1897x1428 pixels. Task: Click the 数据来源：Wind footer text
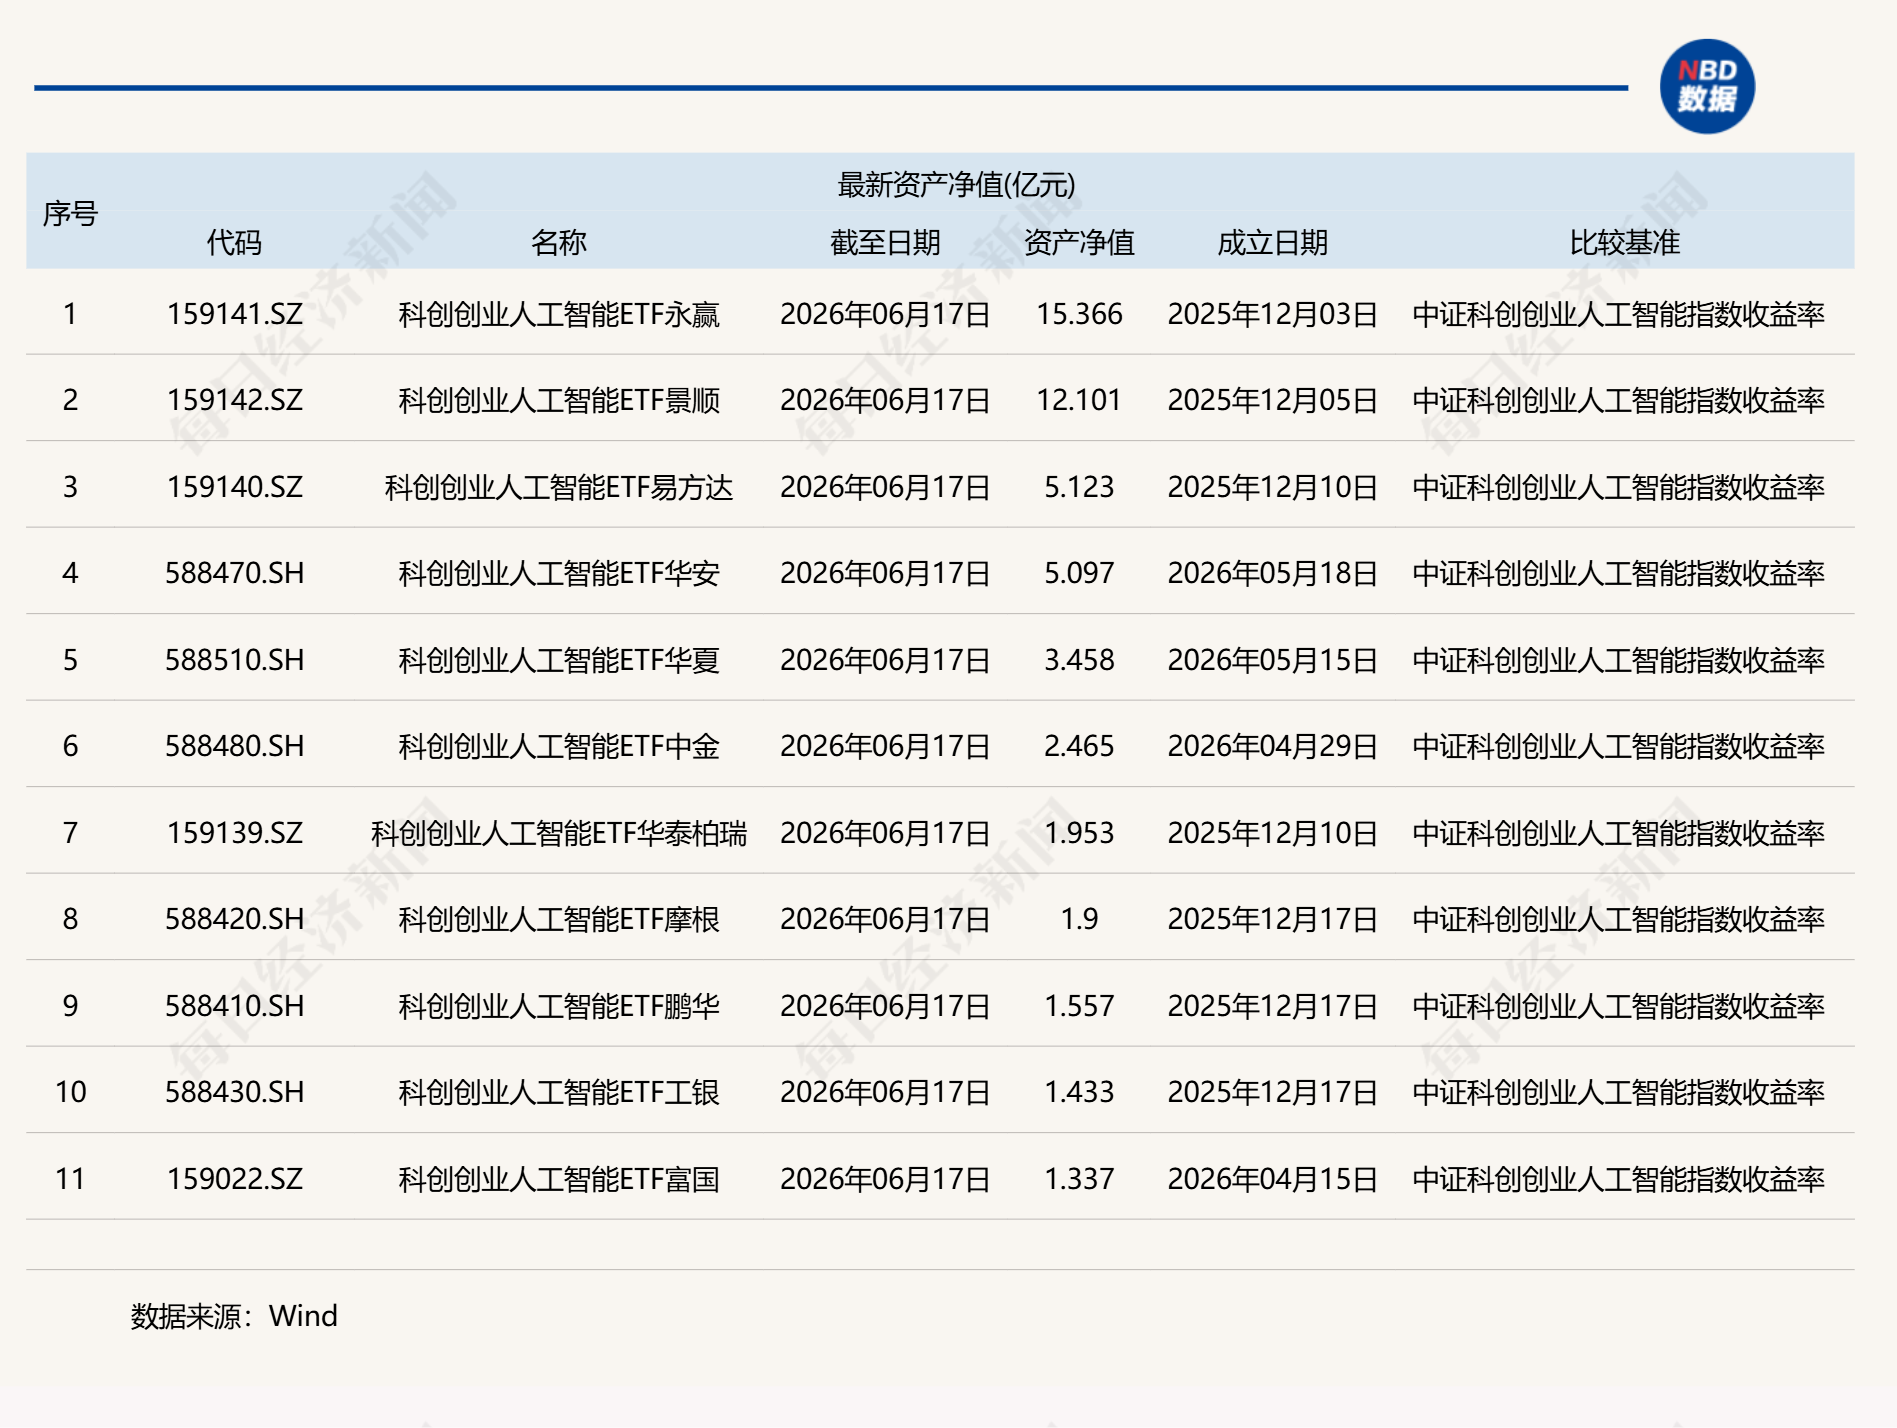click(234, 1316)
